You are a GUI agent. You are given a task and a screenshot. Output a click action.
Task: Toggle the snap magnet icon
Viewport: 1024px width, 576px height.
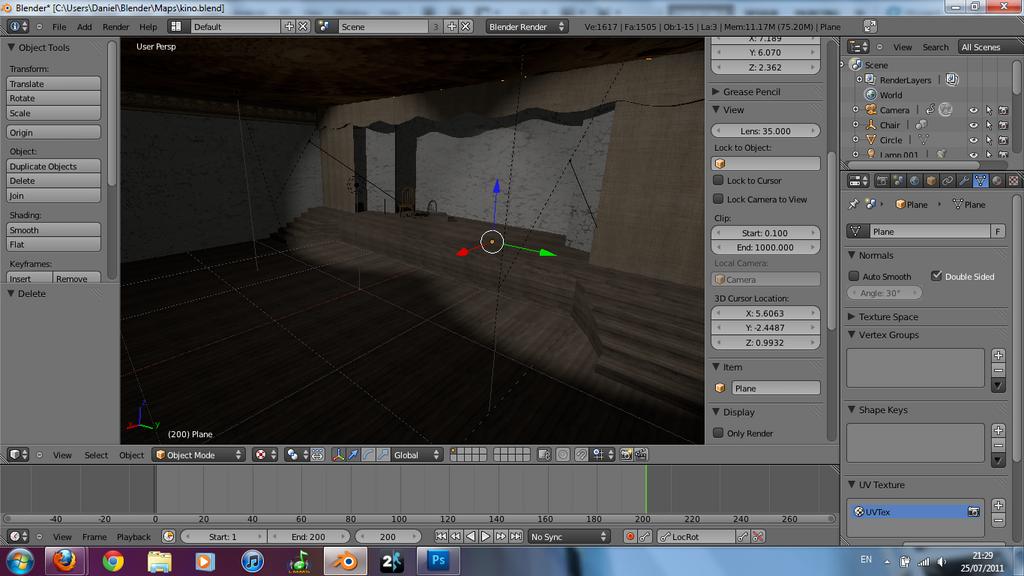click(581, 455)
